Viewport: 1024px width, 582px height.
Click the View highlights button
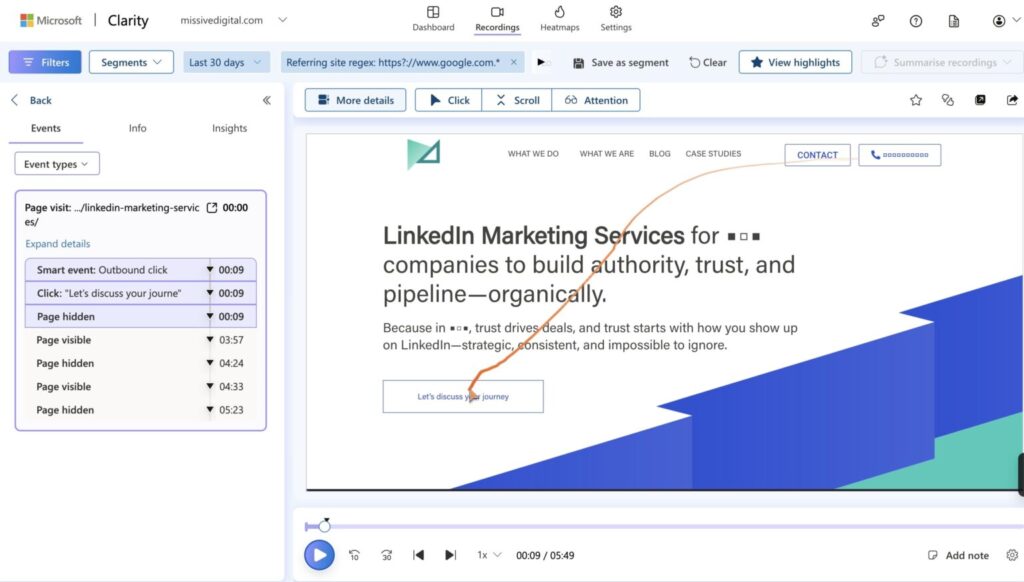[795, 62]
